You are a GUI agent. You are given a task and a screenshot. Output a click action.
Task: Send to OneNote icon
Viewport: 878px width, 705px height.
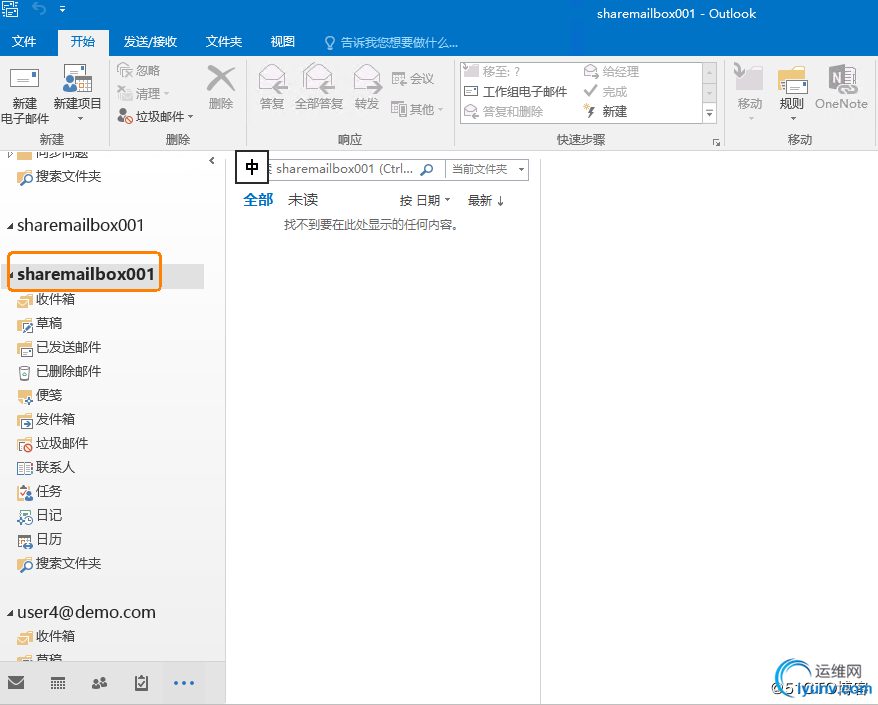click(842, 80)
